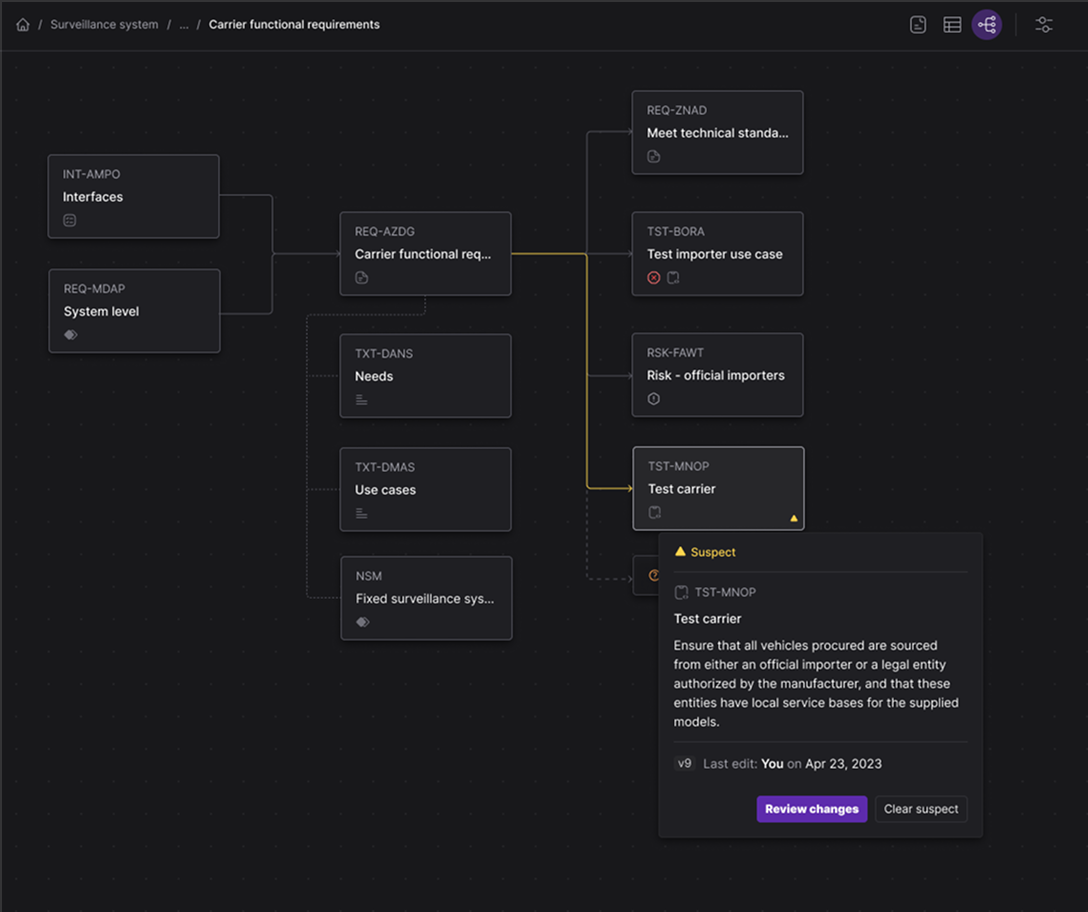This screenshot has height=912, width=1088.
Task: Select the Use cases node
Action: [425, 489]
